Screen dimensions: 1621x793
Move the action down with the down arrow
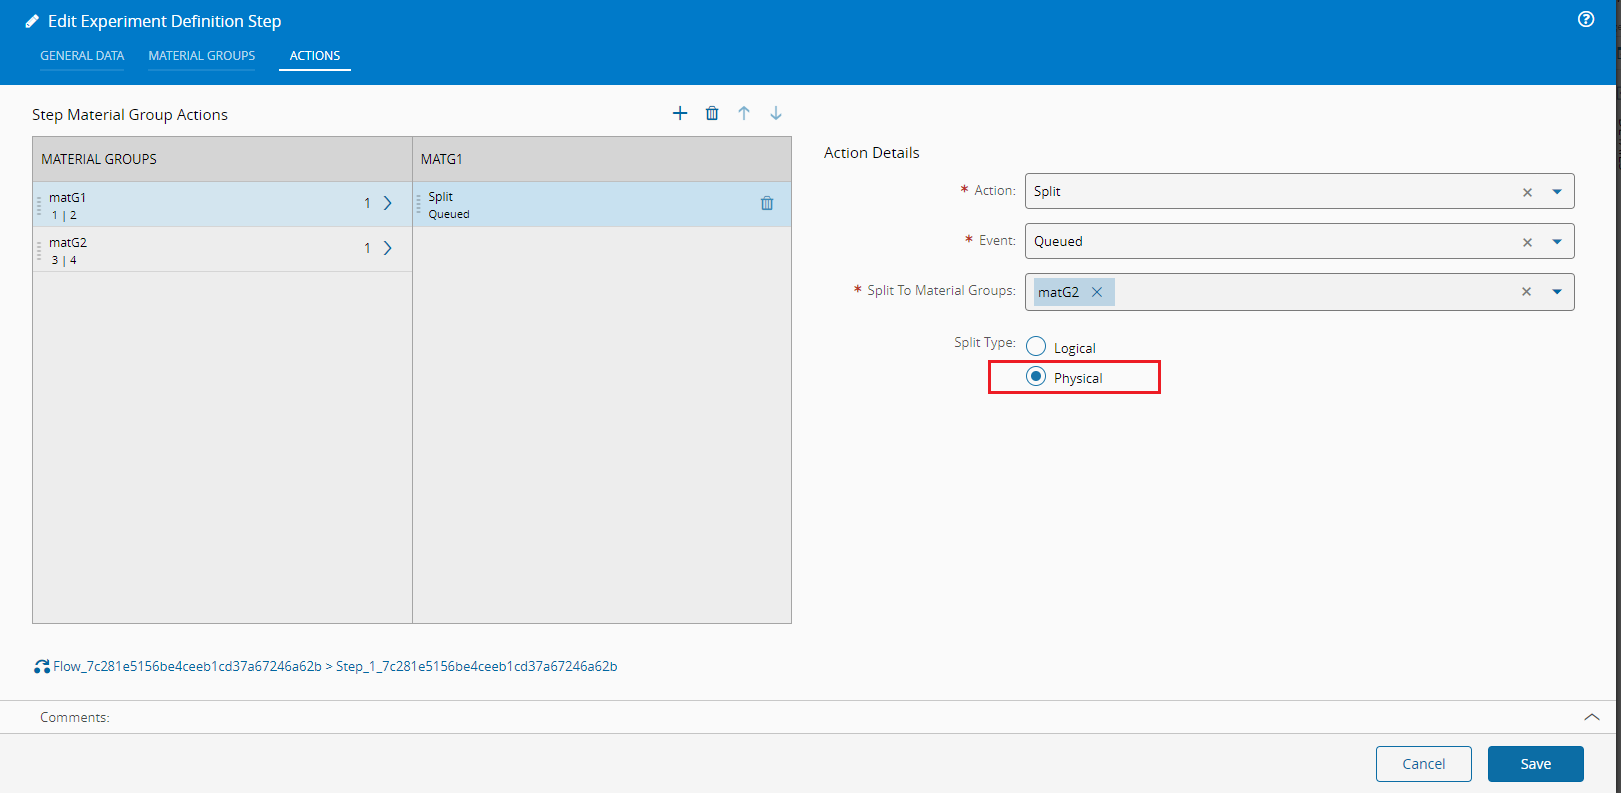click(776, 113)
